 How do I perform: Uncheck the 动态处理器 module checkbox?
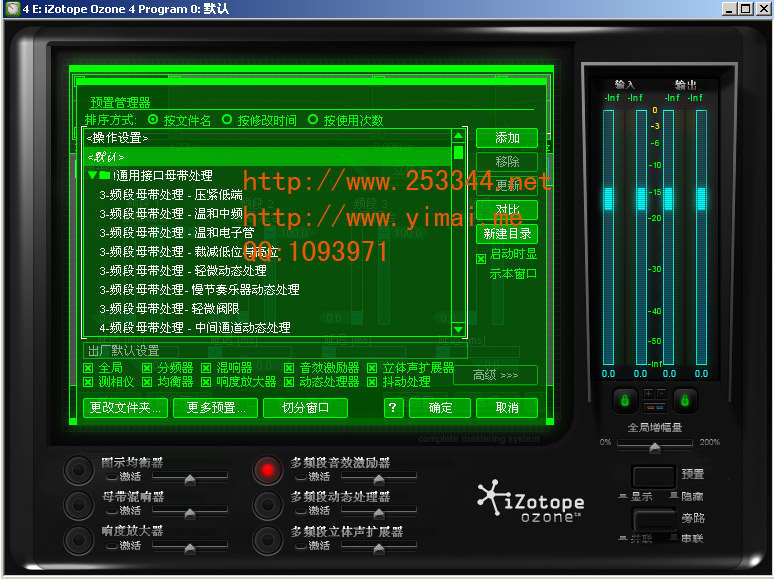(289, 382)
